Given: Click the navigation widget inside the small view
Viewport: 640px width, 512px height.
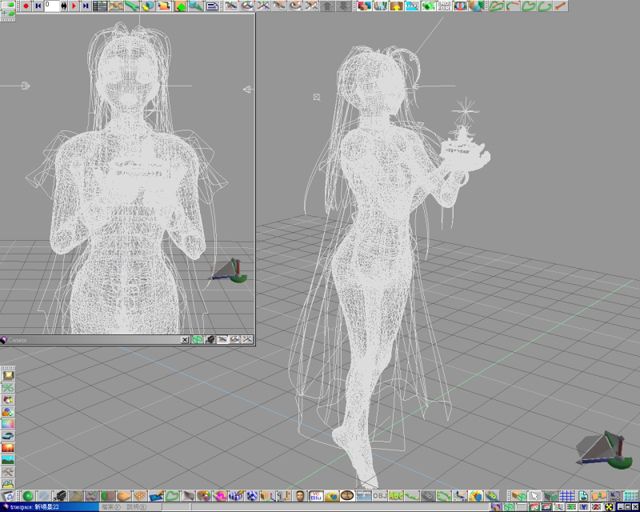Looking at the screenshot, I should click(x=230, y=270).
